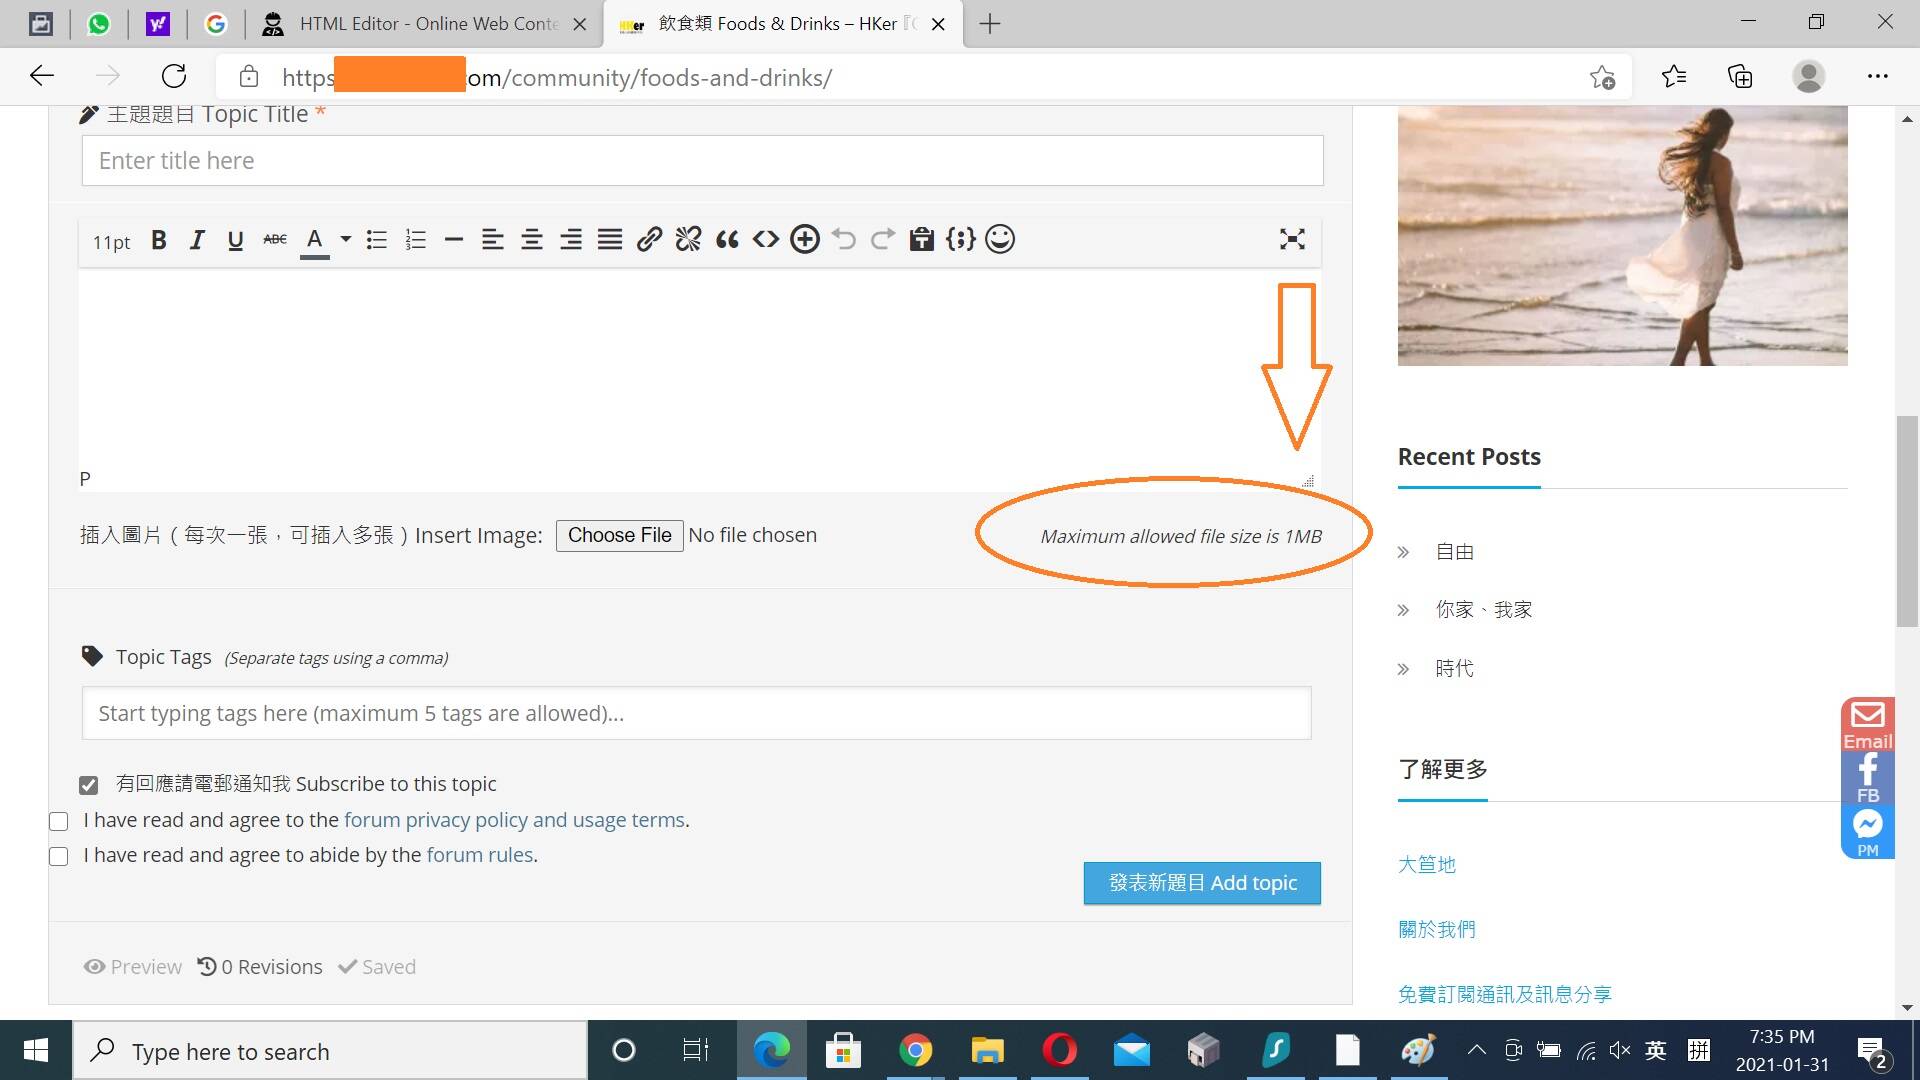Switch to the HTML Editor browser tab
The height and width of the screenshot is (1080, 1920).
[420, 23]
